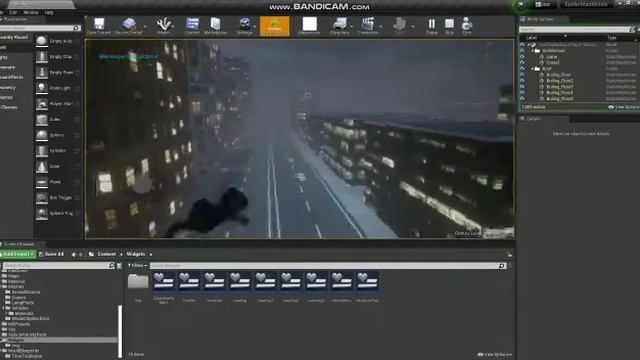Toggle visibility of Building_Floor in outliner

click(522, 75)
